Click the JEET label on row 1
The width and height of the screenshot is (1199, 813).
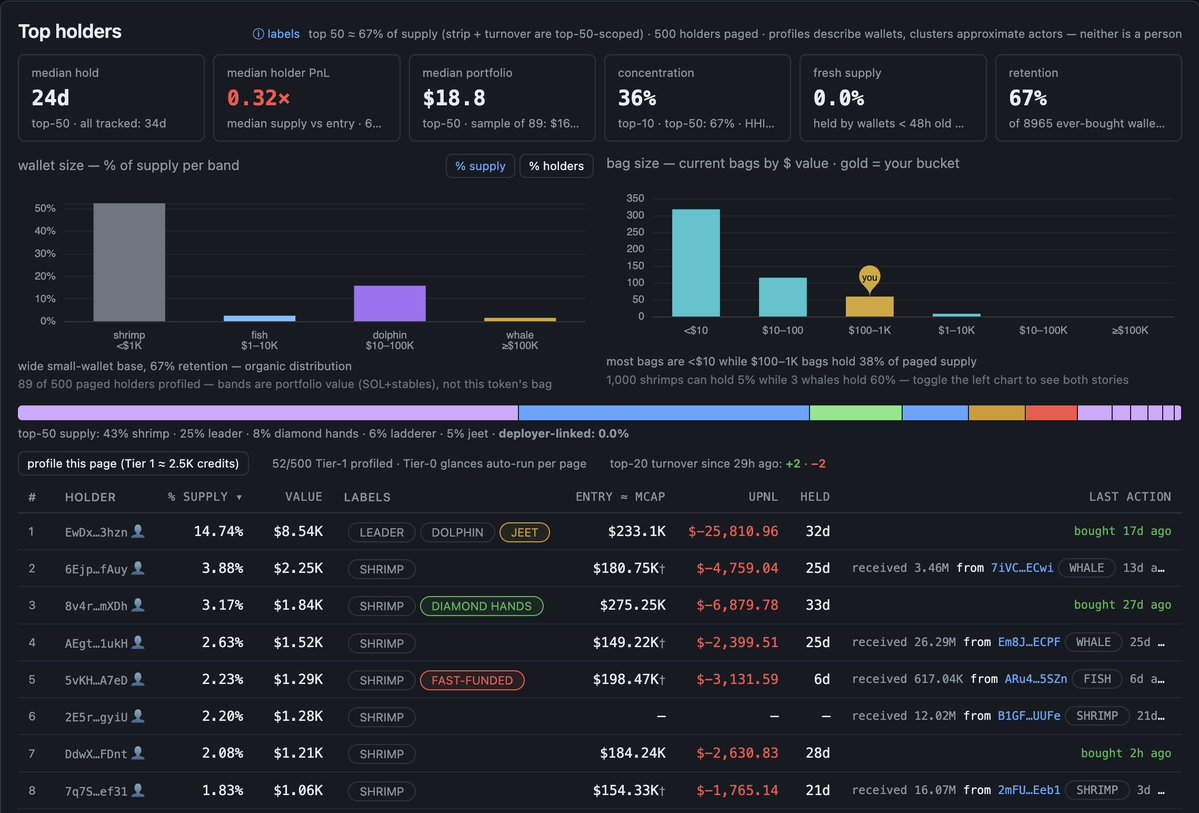coord(525,532)
